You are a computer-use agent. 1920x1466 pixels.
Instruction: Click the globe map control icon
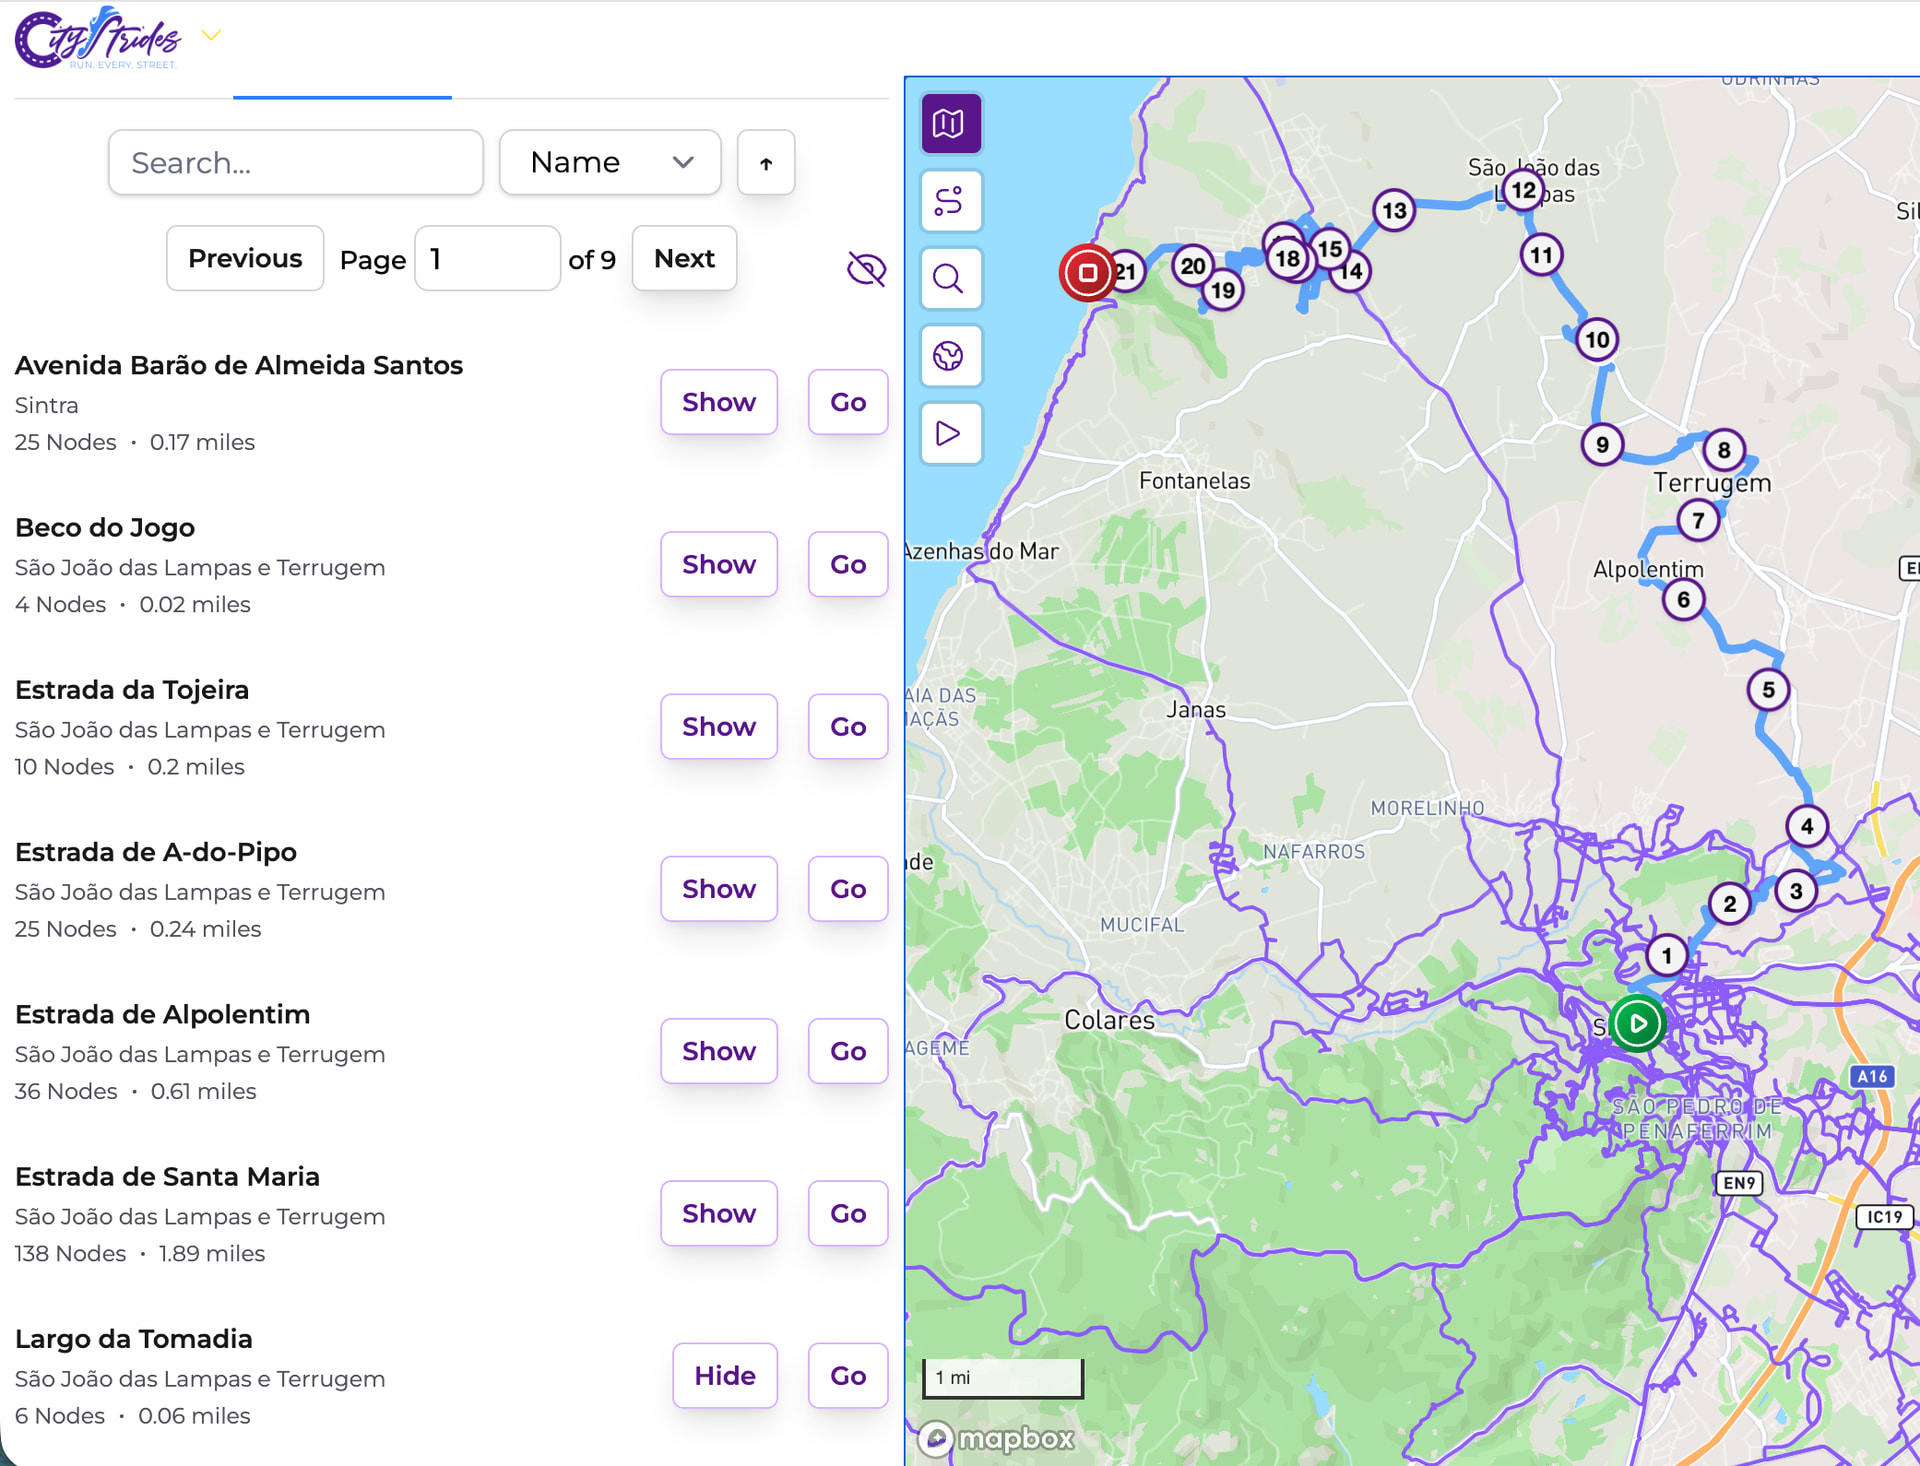tap(950, 356)
